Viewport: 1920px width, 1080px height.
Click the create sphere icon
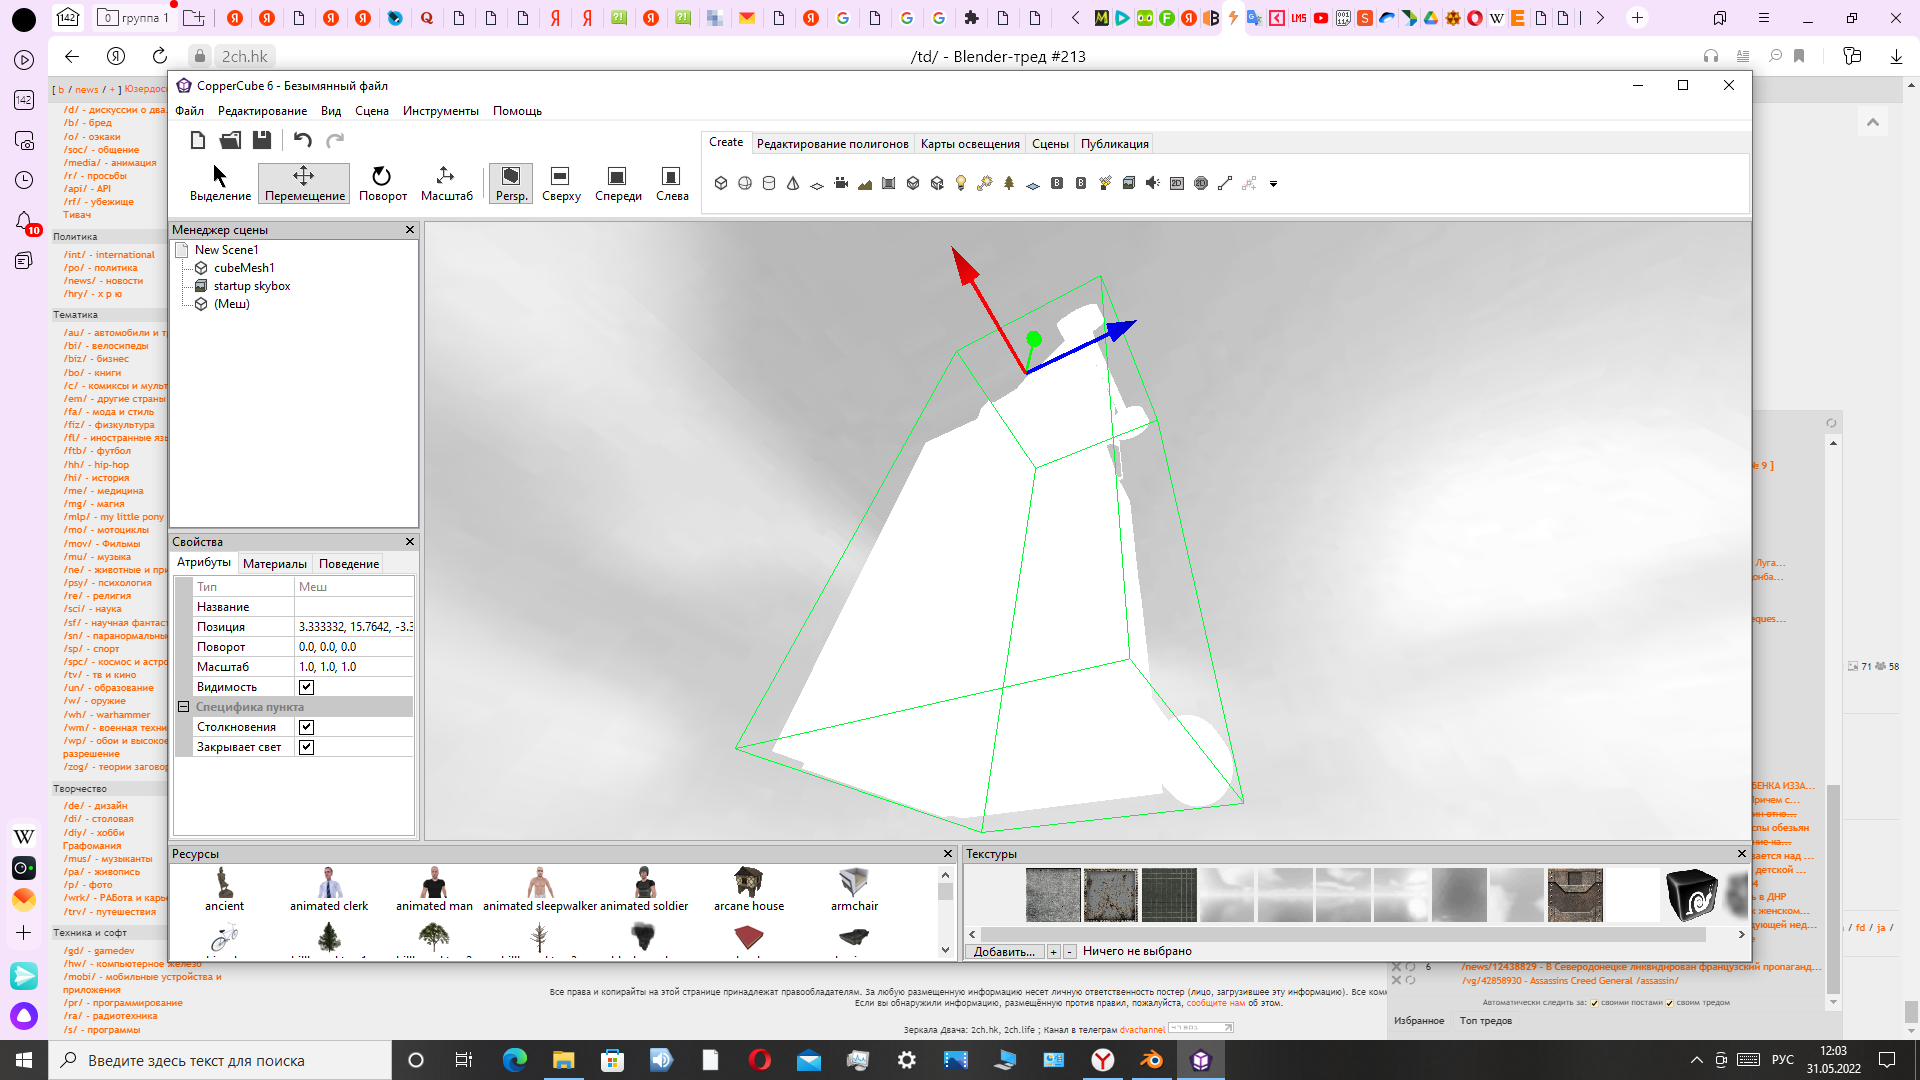point(745,183)
